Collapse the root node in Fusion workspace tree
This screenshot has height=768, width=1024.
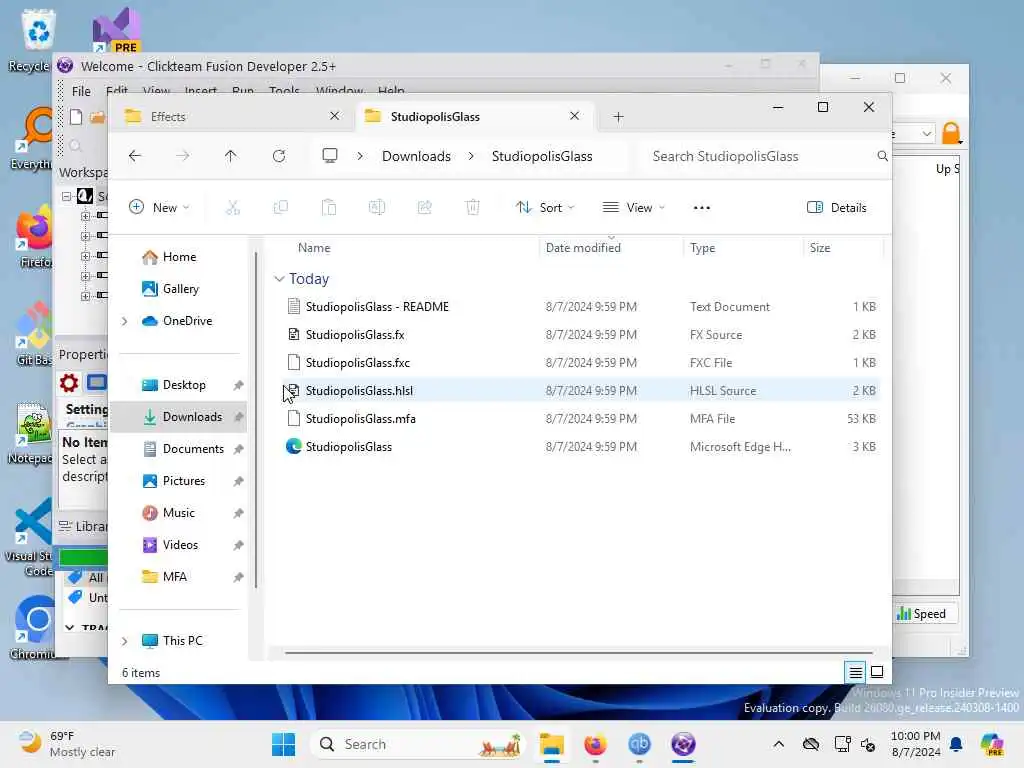click(66, 196)
